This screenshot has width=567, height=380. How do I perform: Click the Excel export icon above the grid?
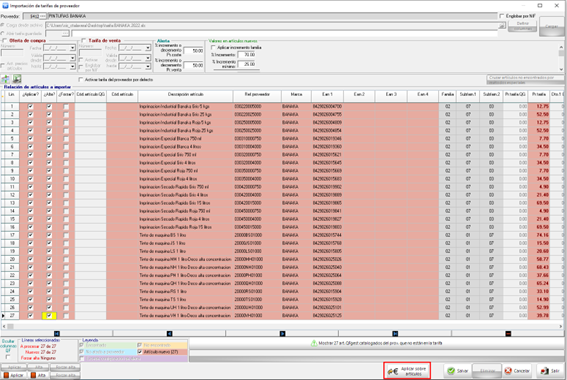(x=17, y=79)
